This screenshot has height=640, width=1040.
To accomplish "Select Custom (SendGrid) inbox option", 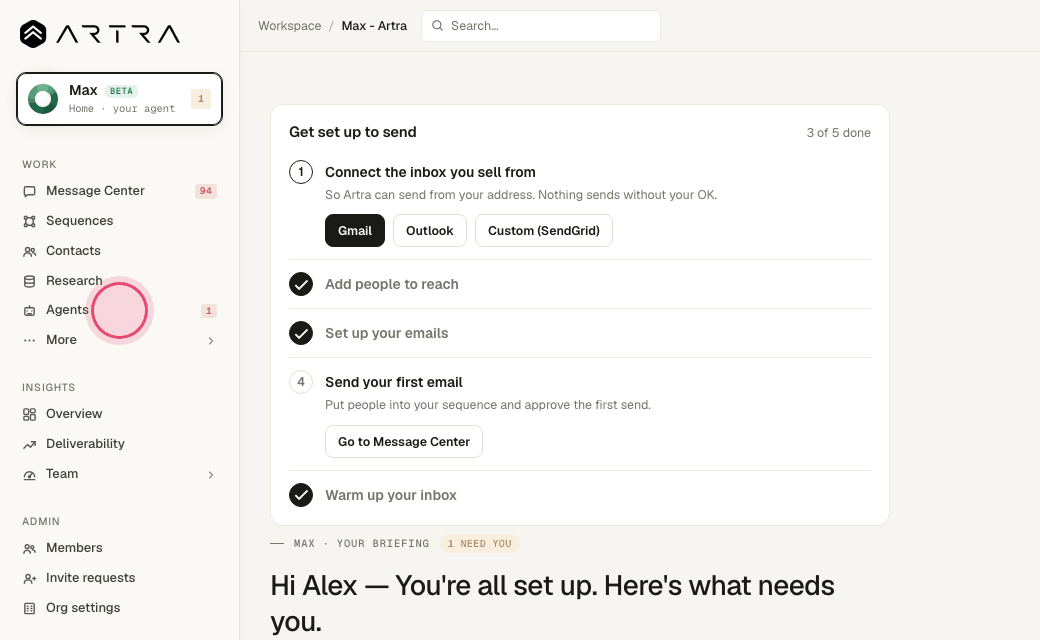I will (x=544, y=231).
